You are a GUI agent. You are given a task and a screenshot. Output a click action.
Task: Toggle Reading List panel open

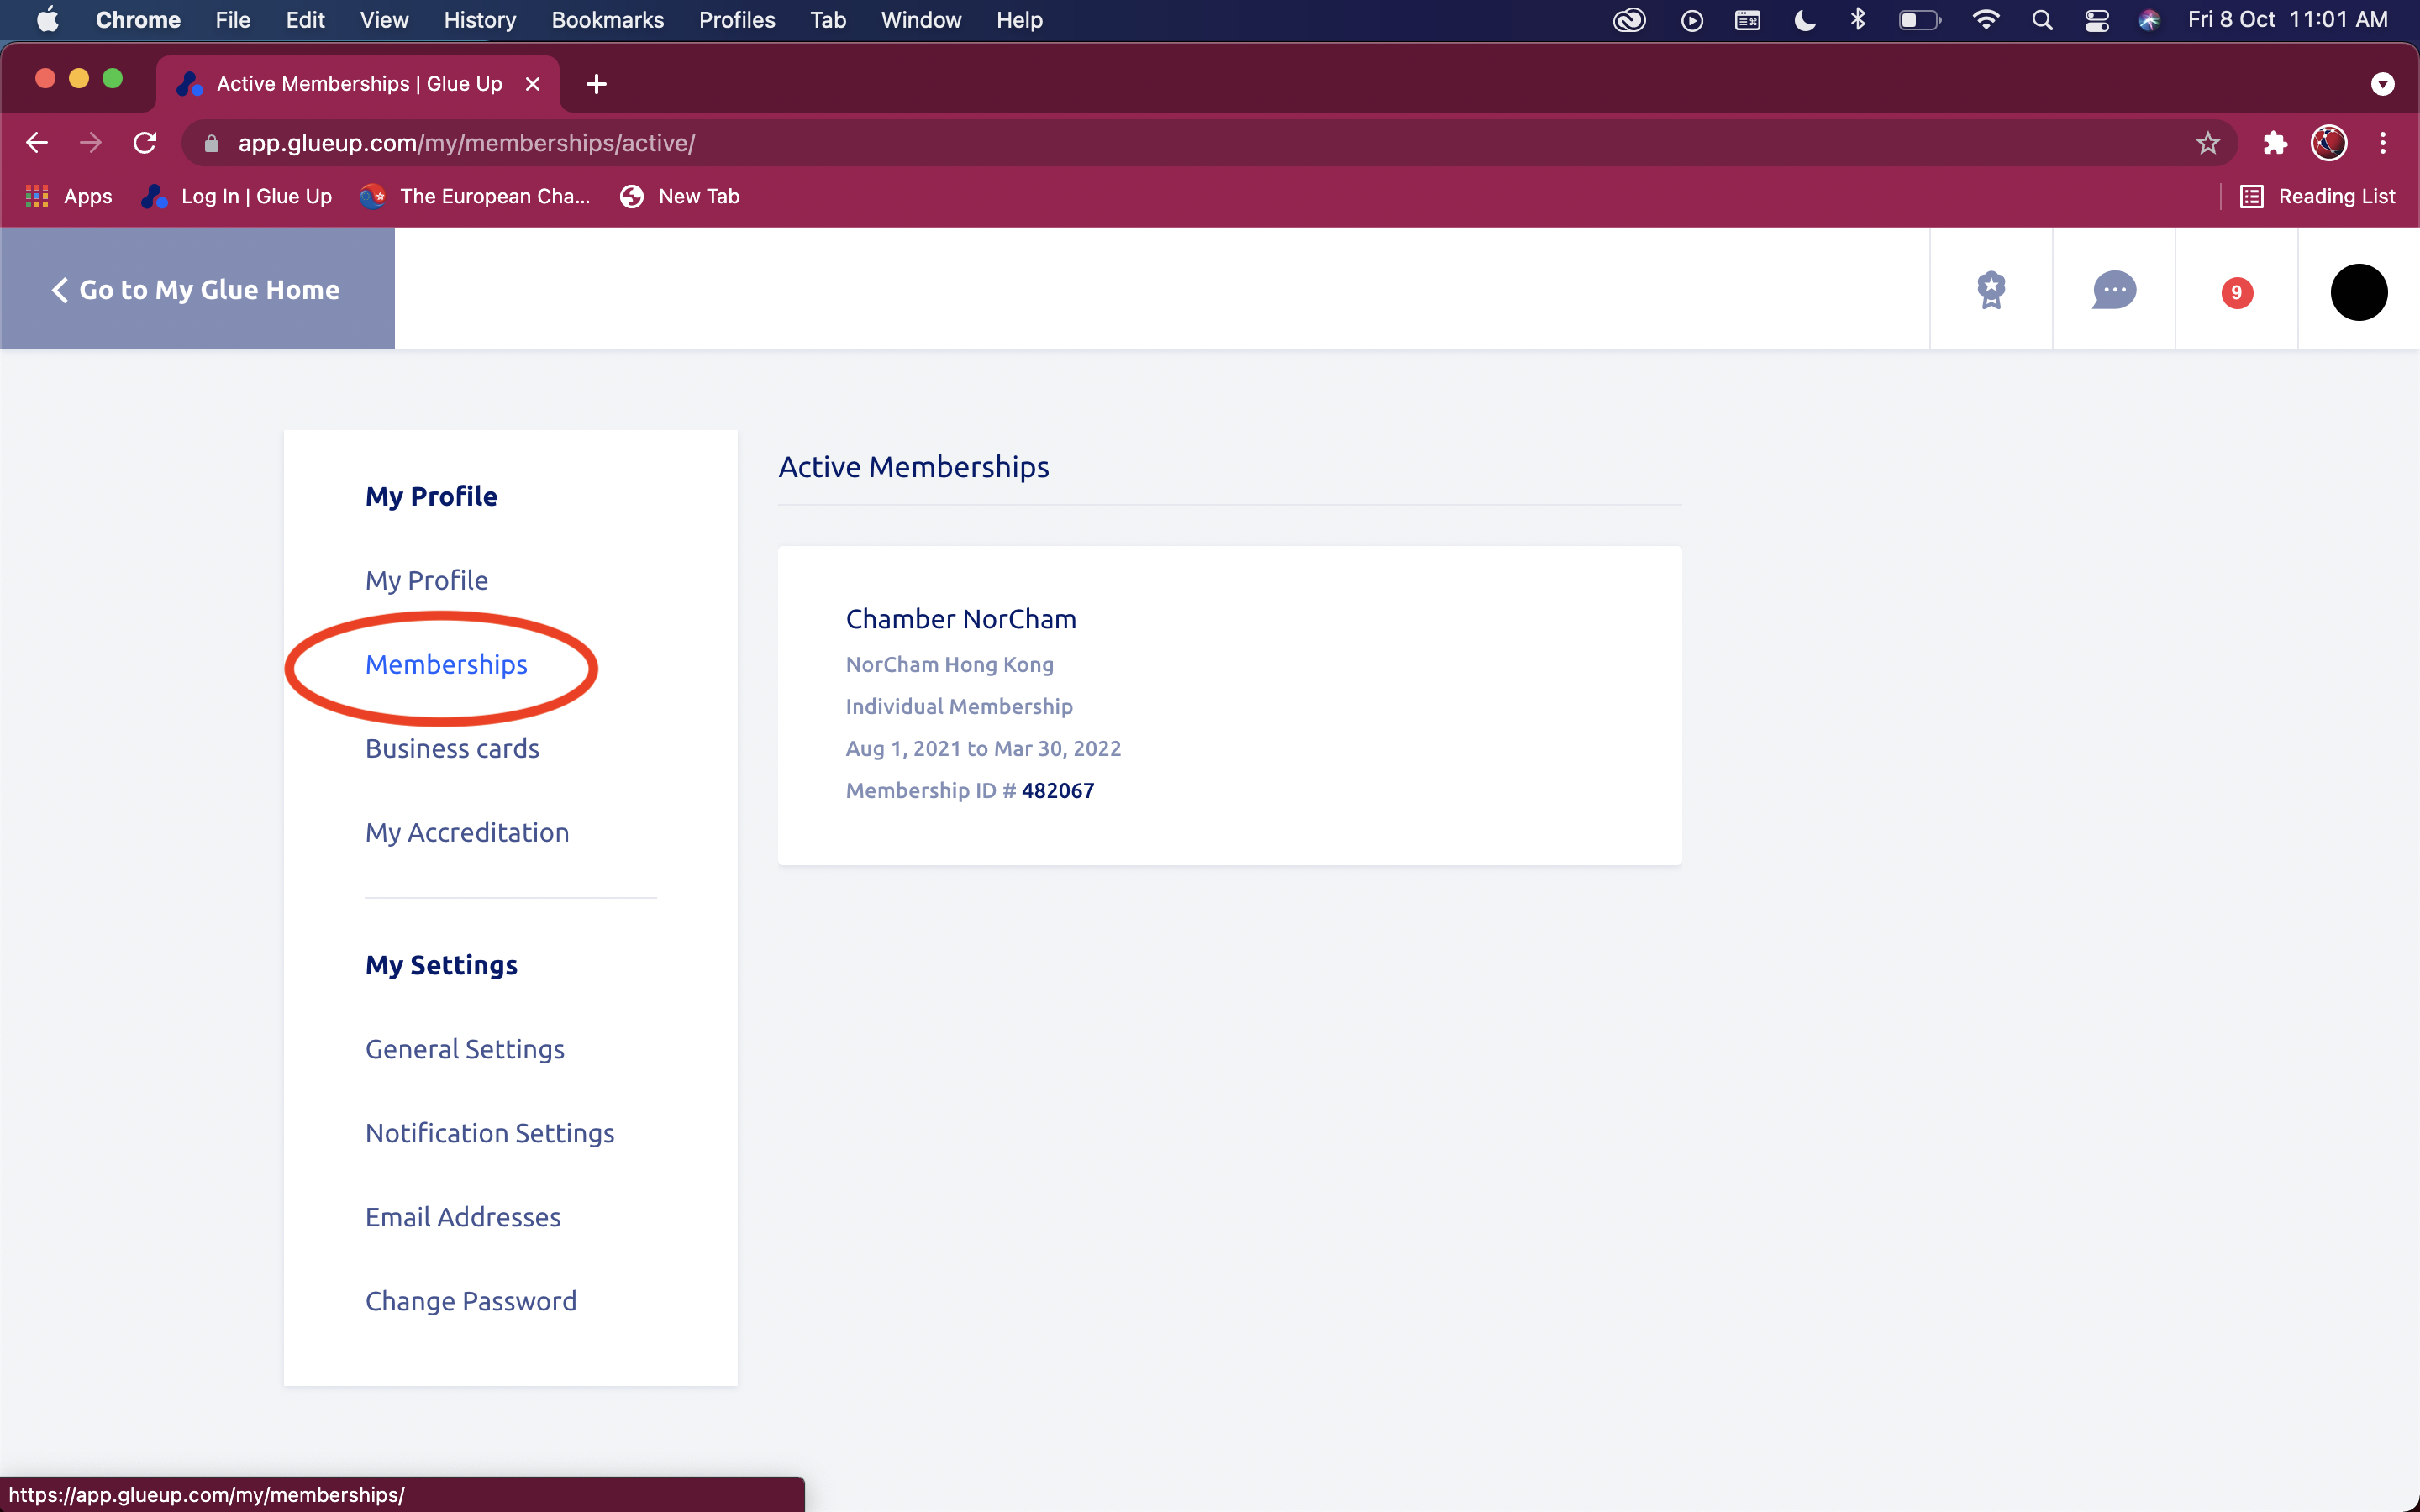[2317, 195]
